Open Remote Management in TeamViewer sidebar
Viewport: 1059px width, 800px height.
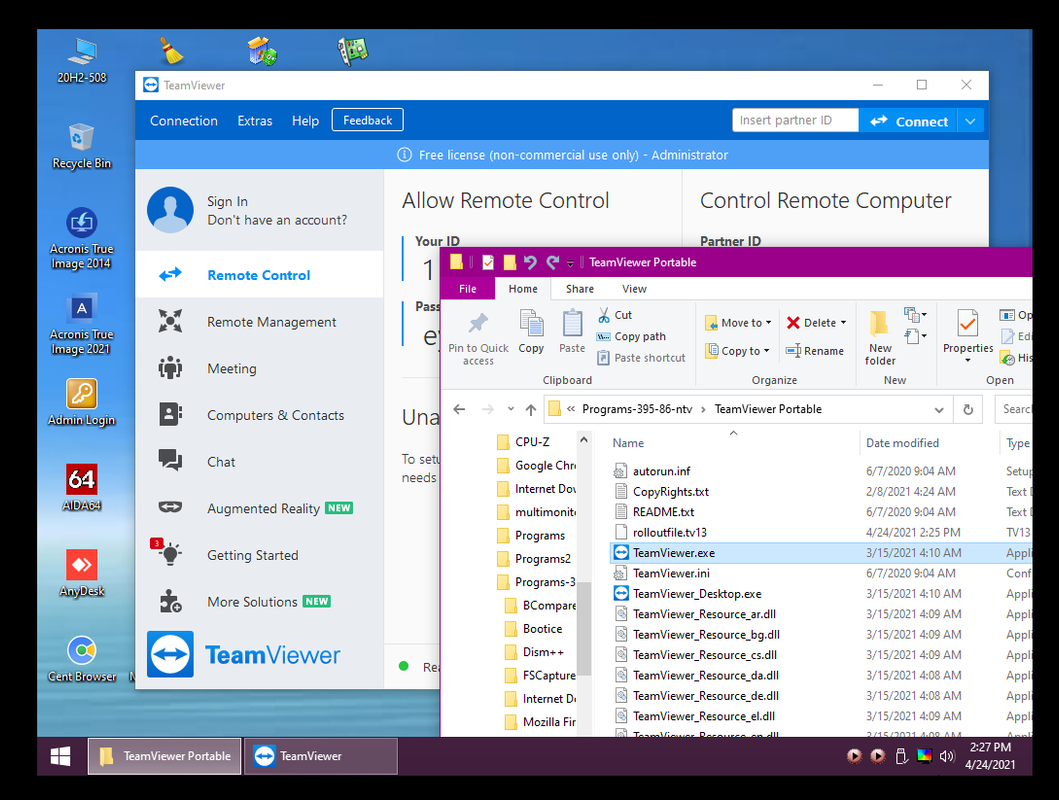pos(259,321)
